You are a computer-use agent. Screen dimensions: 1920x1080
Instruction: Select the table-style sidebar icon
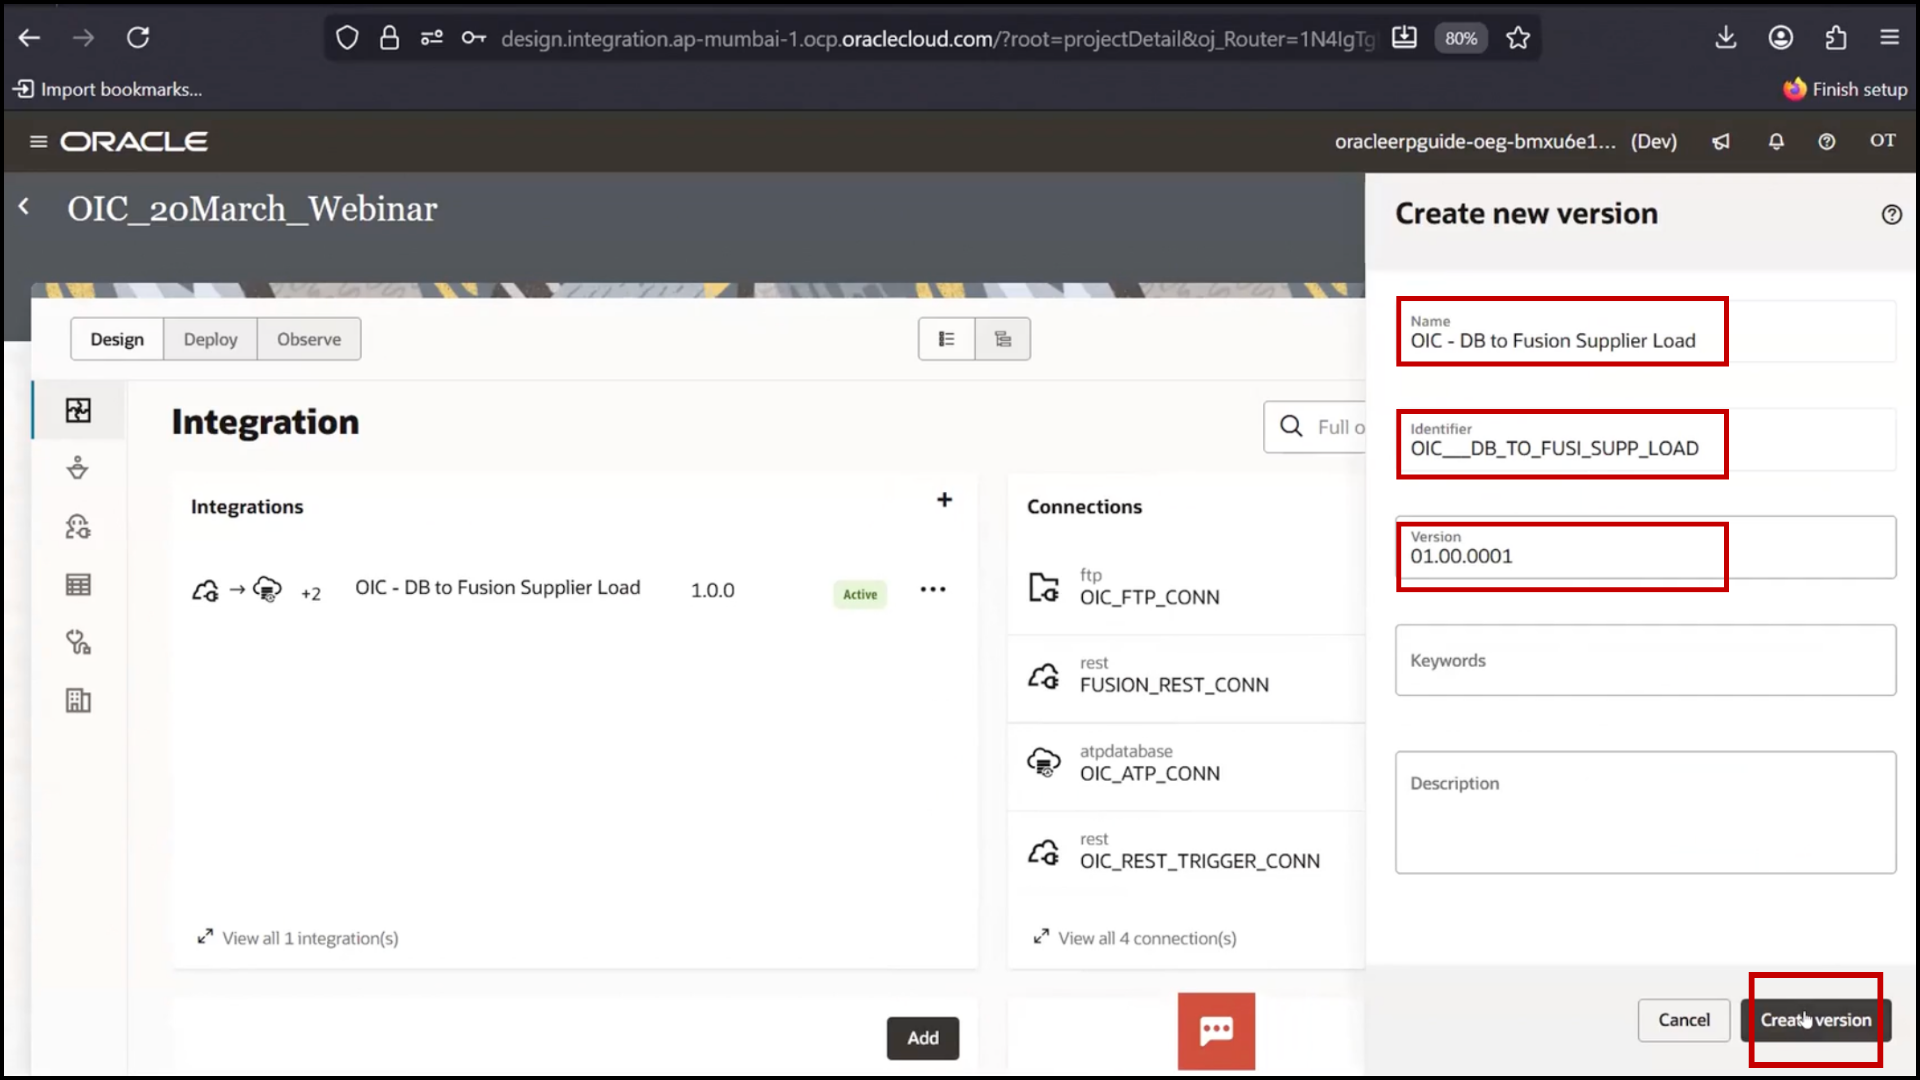point(78,584)
